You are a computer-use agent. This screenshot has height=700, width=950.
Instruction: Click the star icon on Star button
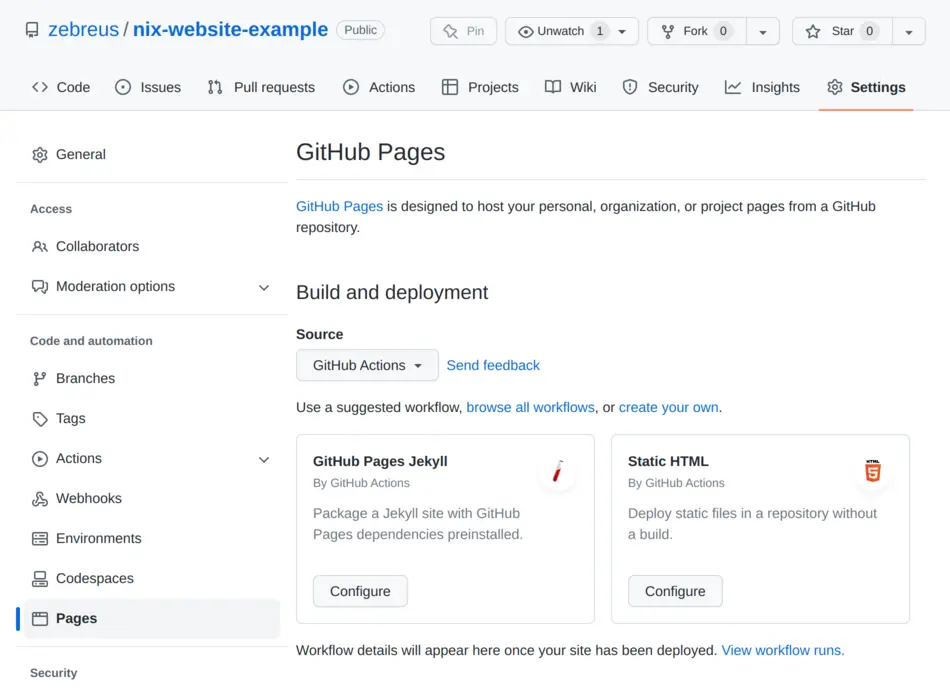click(813, 32)
